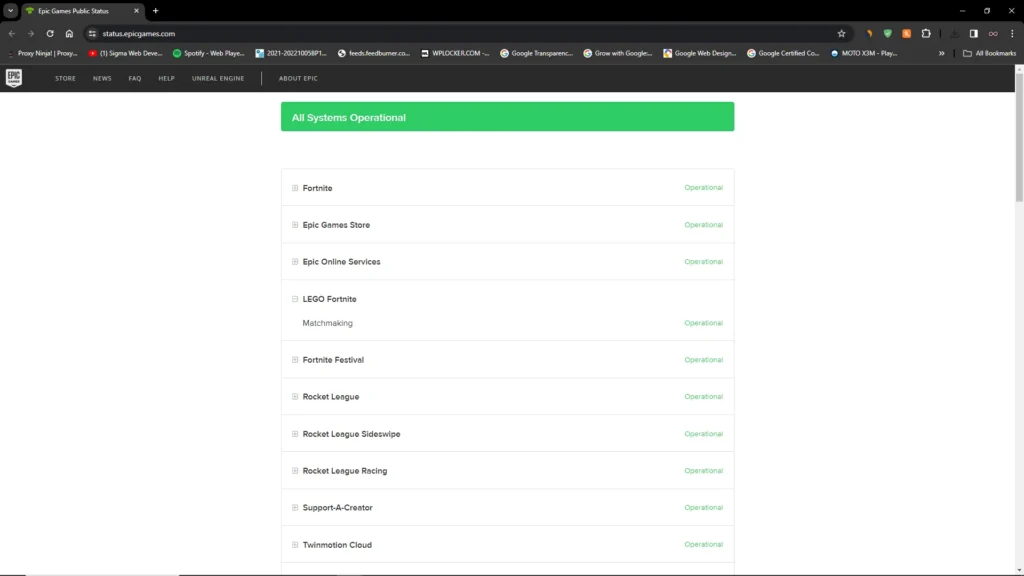1024x576 pixels.
Task: Open the WPLOCKER.COM bookmark
Action: click(455, 53)
